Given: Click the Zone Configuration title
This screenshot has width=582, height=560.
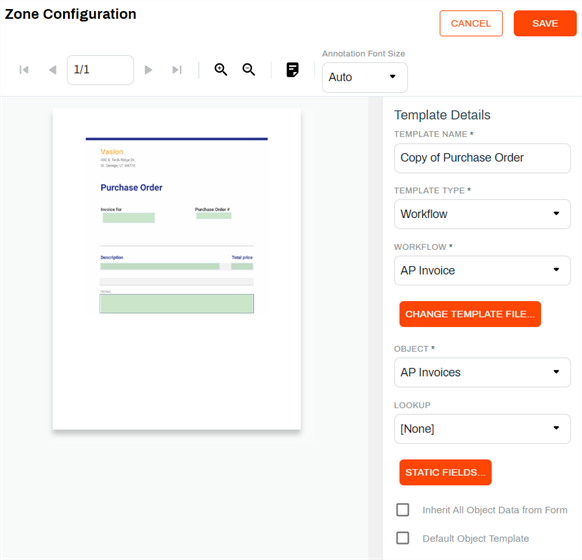Looking at the screenshot, I should click(x=71, y=14).
